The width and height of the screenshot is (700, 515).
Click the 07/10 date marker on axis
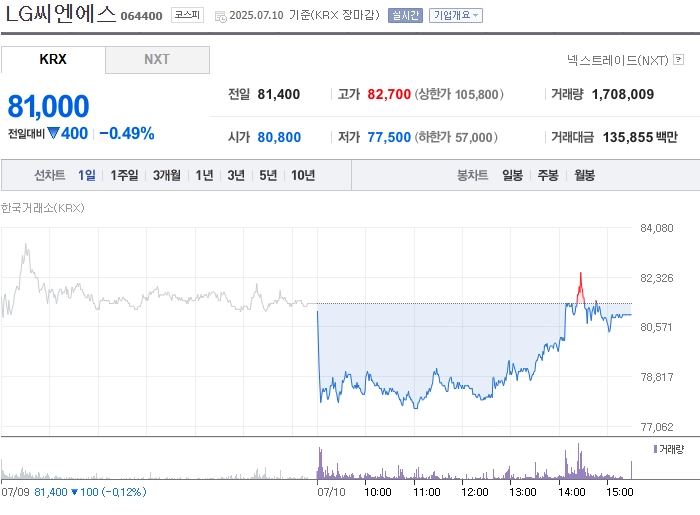point(331,492)
